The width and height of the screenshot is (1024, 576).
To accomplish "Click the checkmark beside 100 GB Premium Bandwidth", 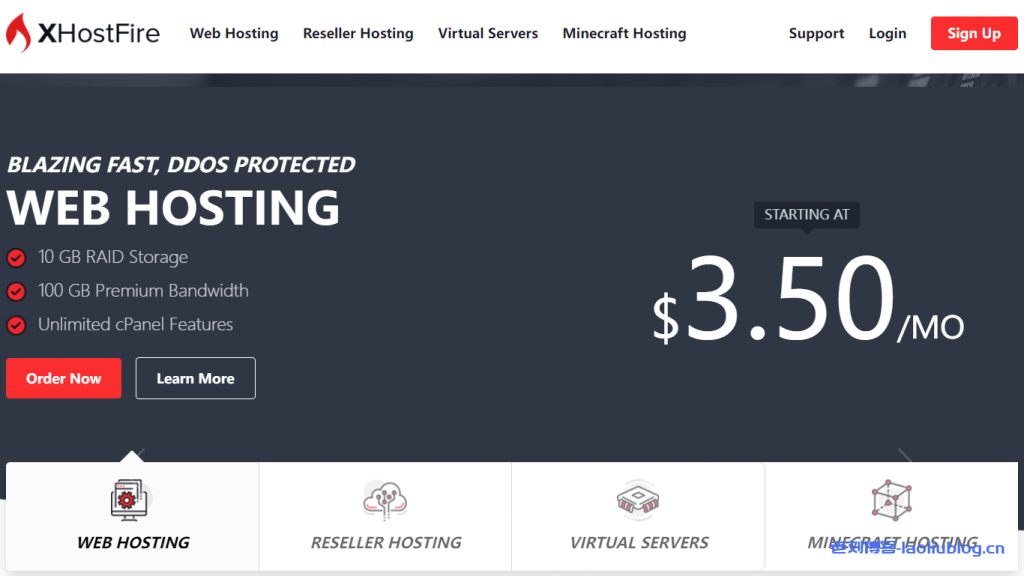I will tap(15, 291).
